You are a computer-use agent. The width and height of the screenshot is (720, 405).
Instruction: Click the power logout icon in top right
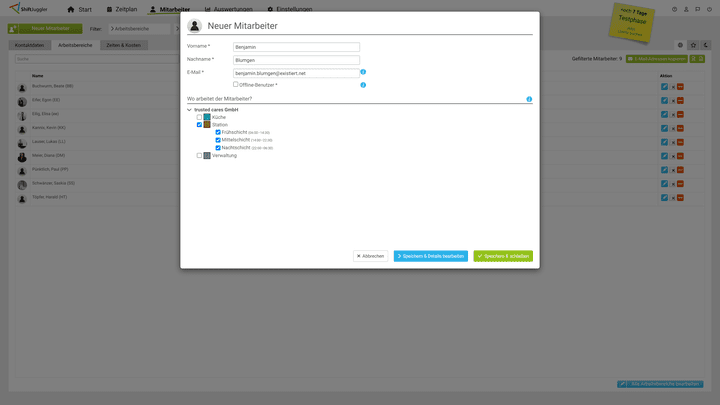point(709,9)
